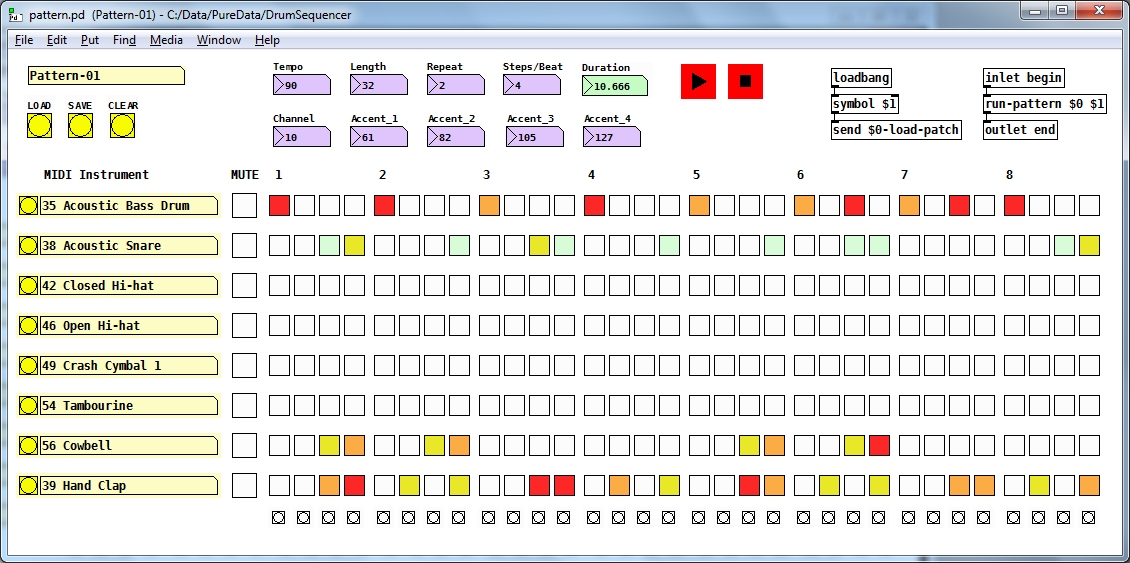This screenshot has height=563, width=1130.
Task: Maximize the pattern.pd window
Action: click(1062, 10)
